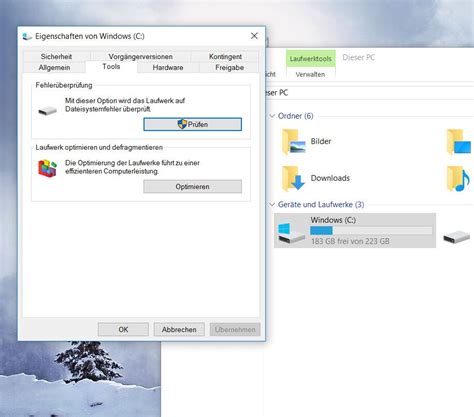Click the Windows (C:) capacity bar
Screen dimensions: 474x417
(371, 230)
